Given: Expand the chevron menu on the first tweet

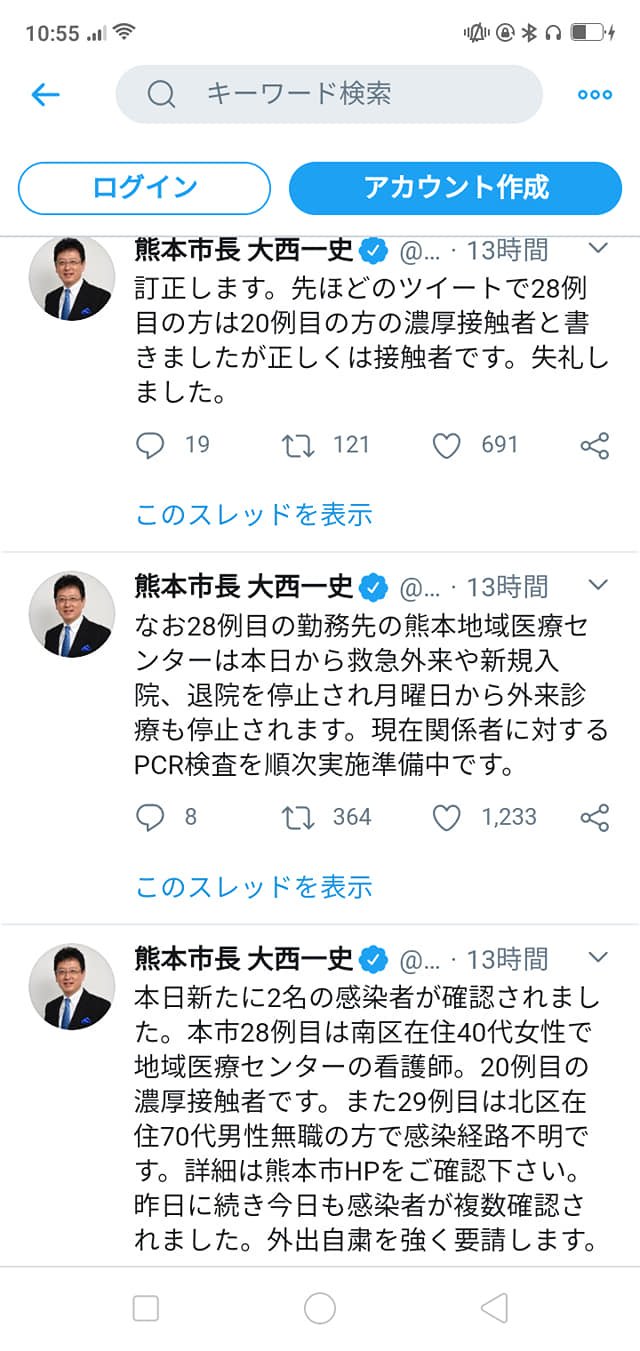Looking at the screenshot, I should tap(597, 247).
